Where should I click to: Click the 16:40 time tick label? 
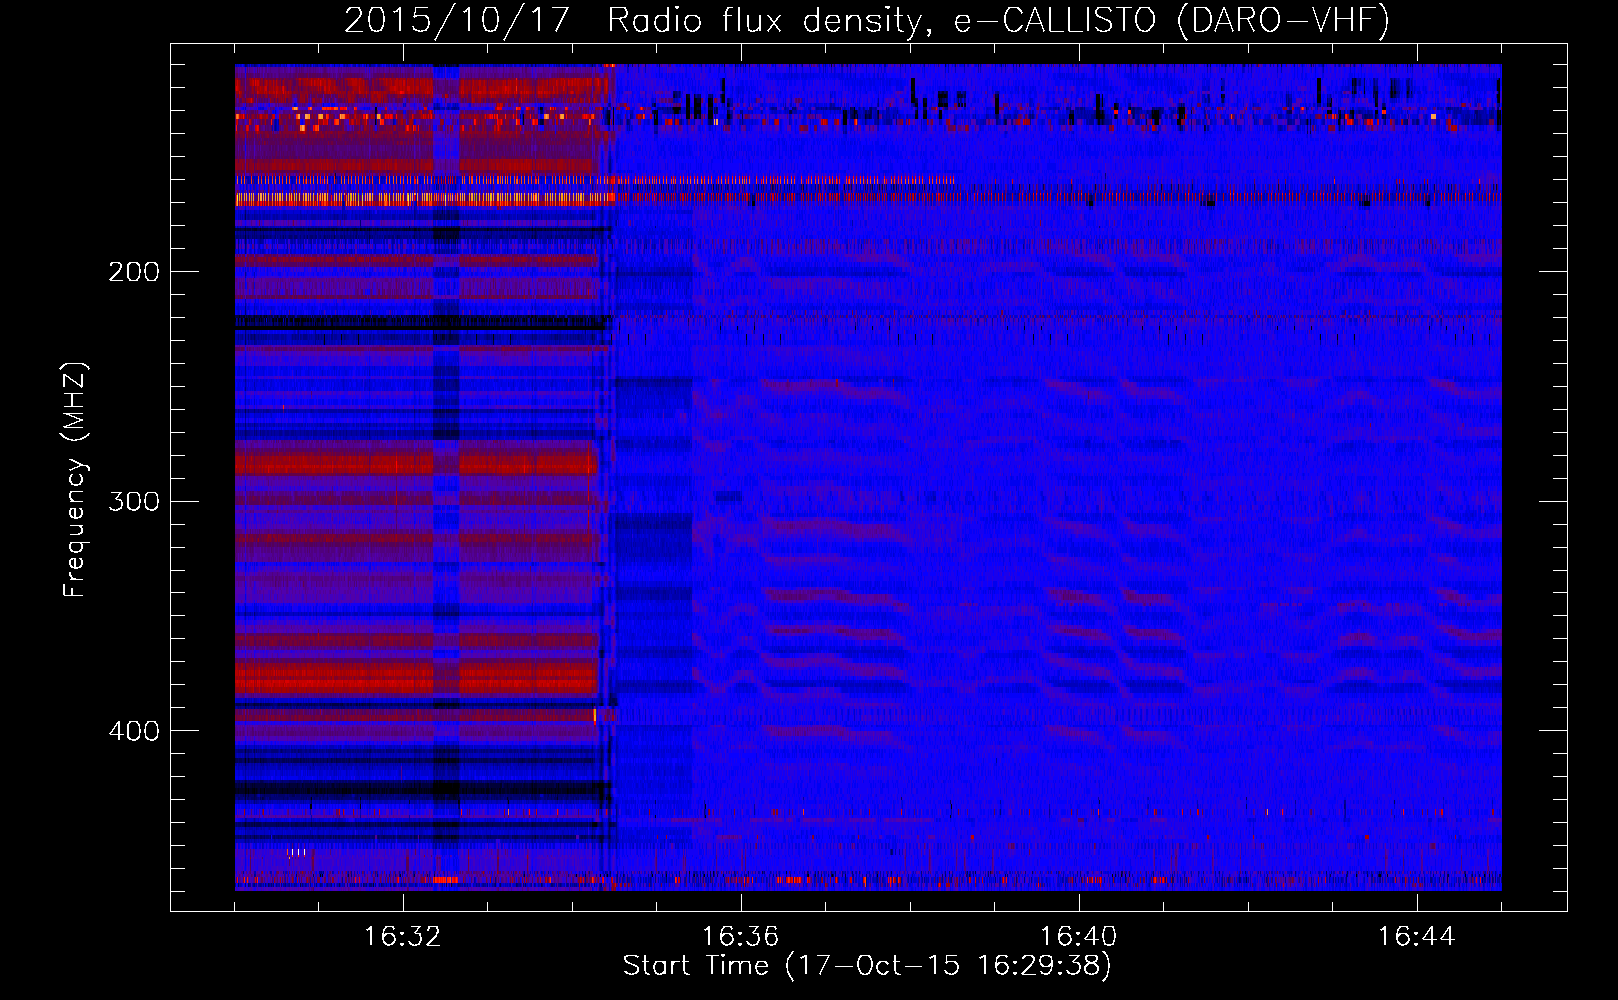(1078, 937)
